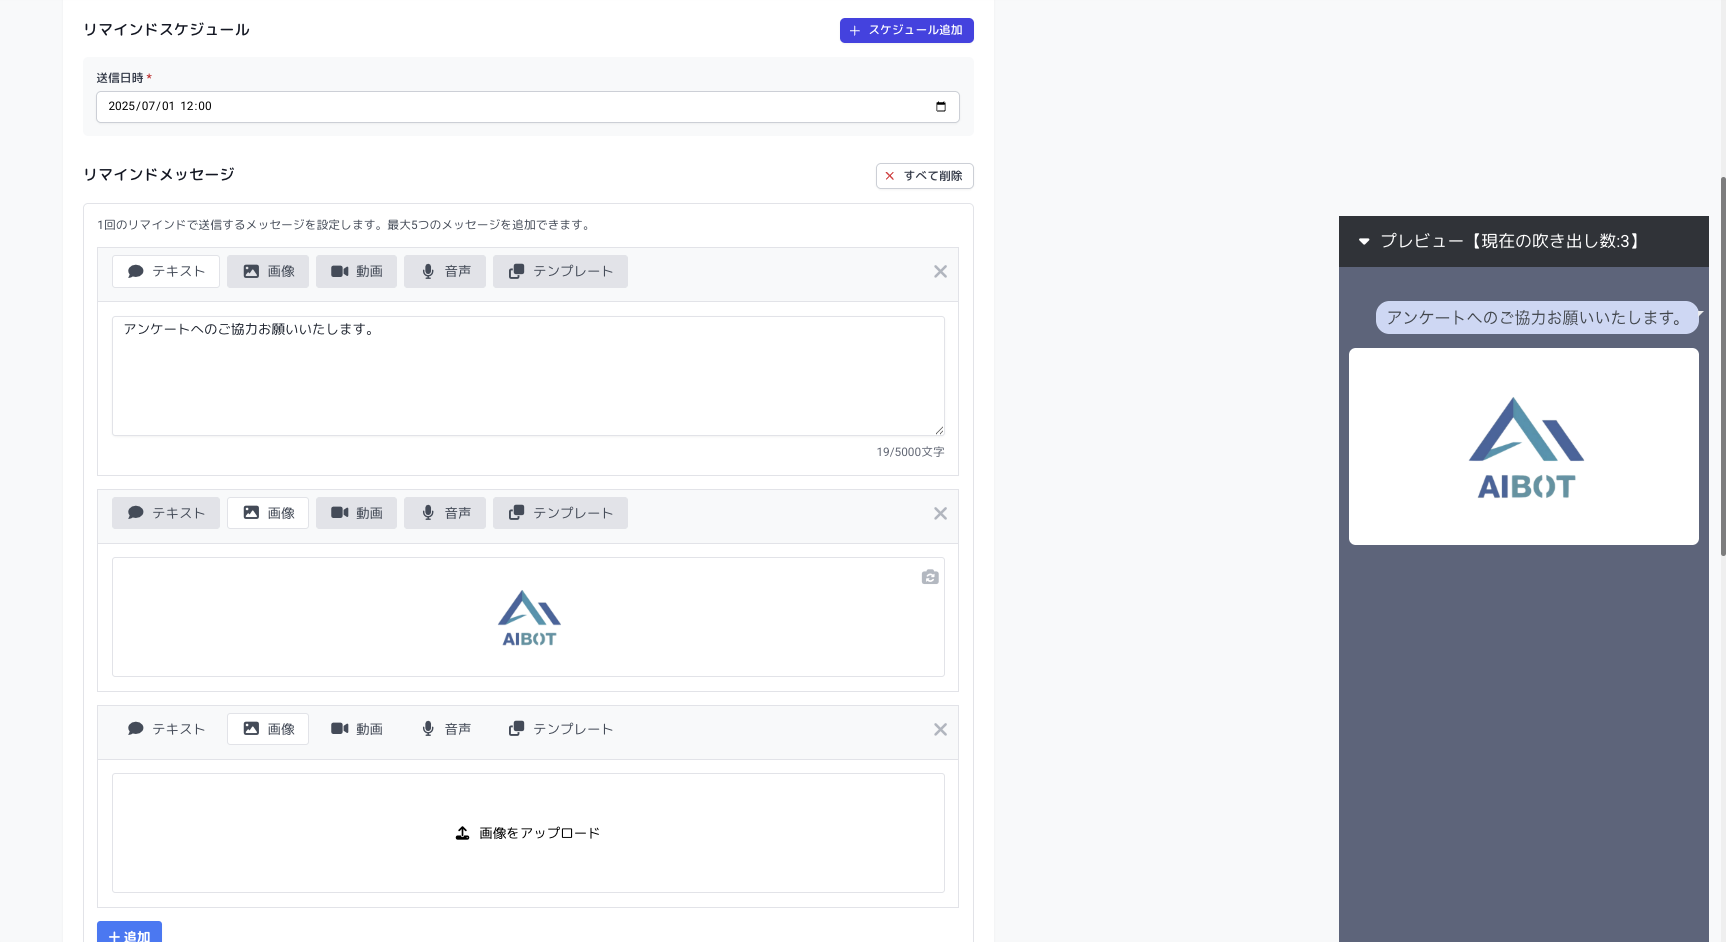This screenshot has width=1726, height=942.
Task: Click the AIBOT image in preview panel
Action: coord(1524,447)
